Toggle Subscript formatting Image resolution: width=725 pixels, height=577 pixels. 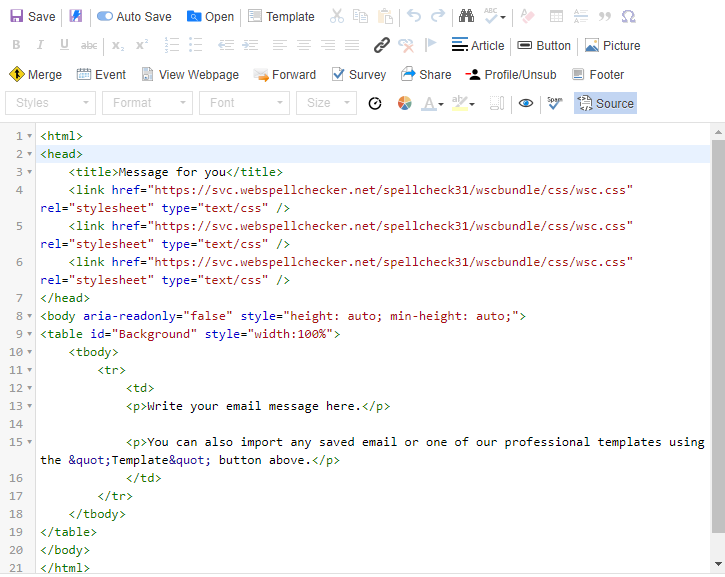tap(117, 45)
